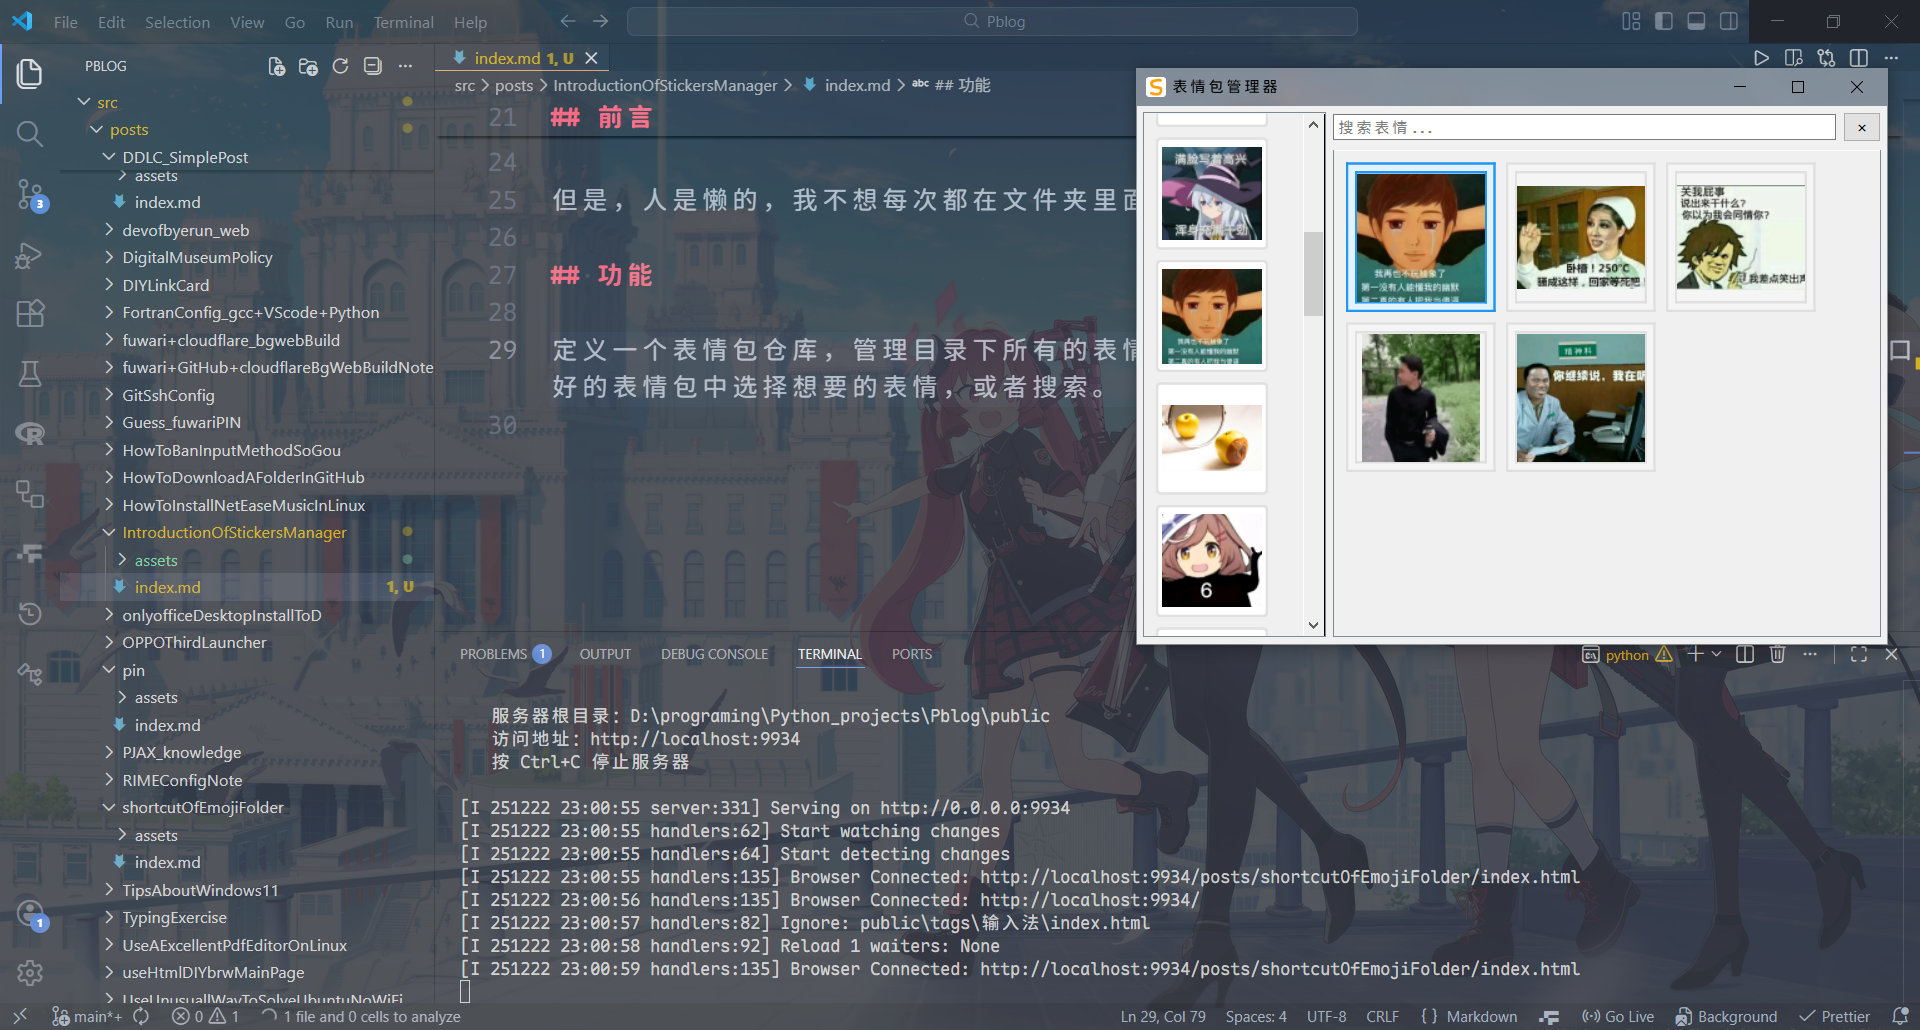Switch to the OUTPUT tab
The image size is (1920, 1030).
[x=604, y=653]
